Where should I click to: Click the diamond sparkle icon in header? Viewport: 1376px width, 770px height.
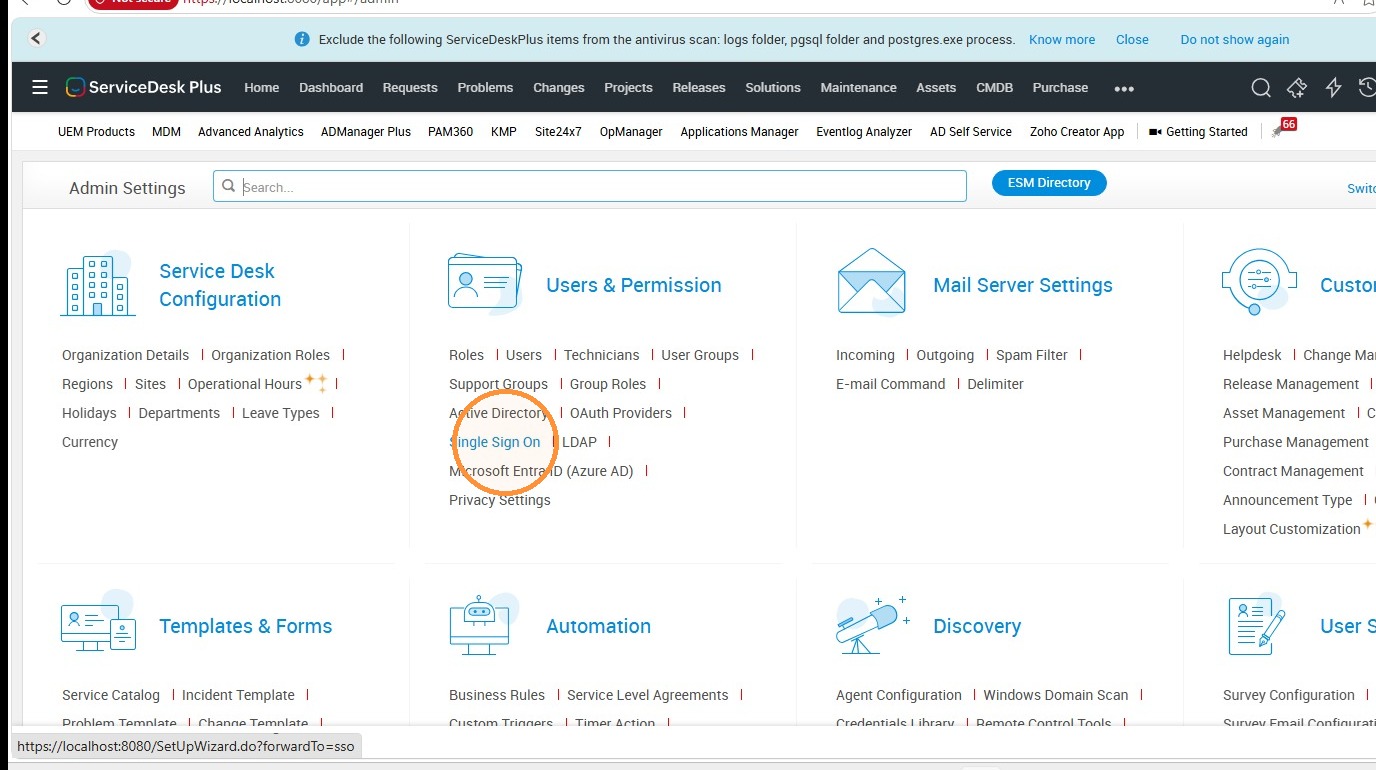click(1297, 88)
